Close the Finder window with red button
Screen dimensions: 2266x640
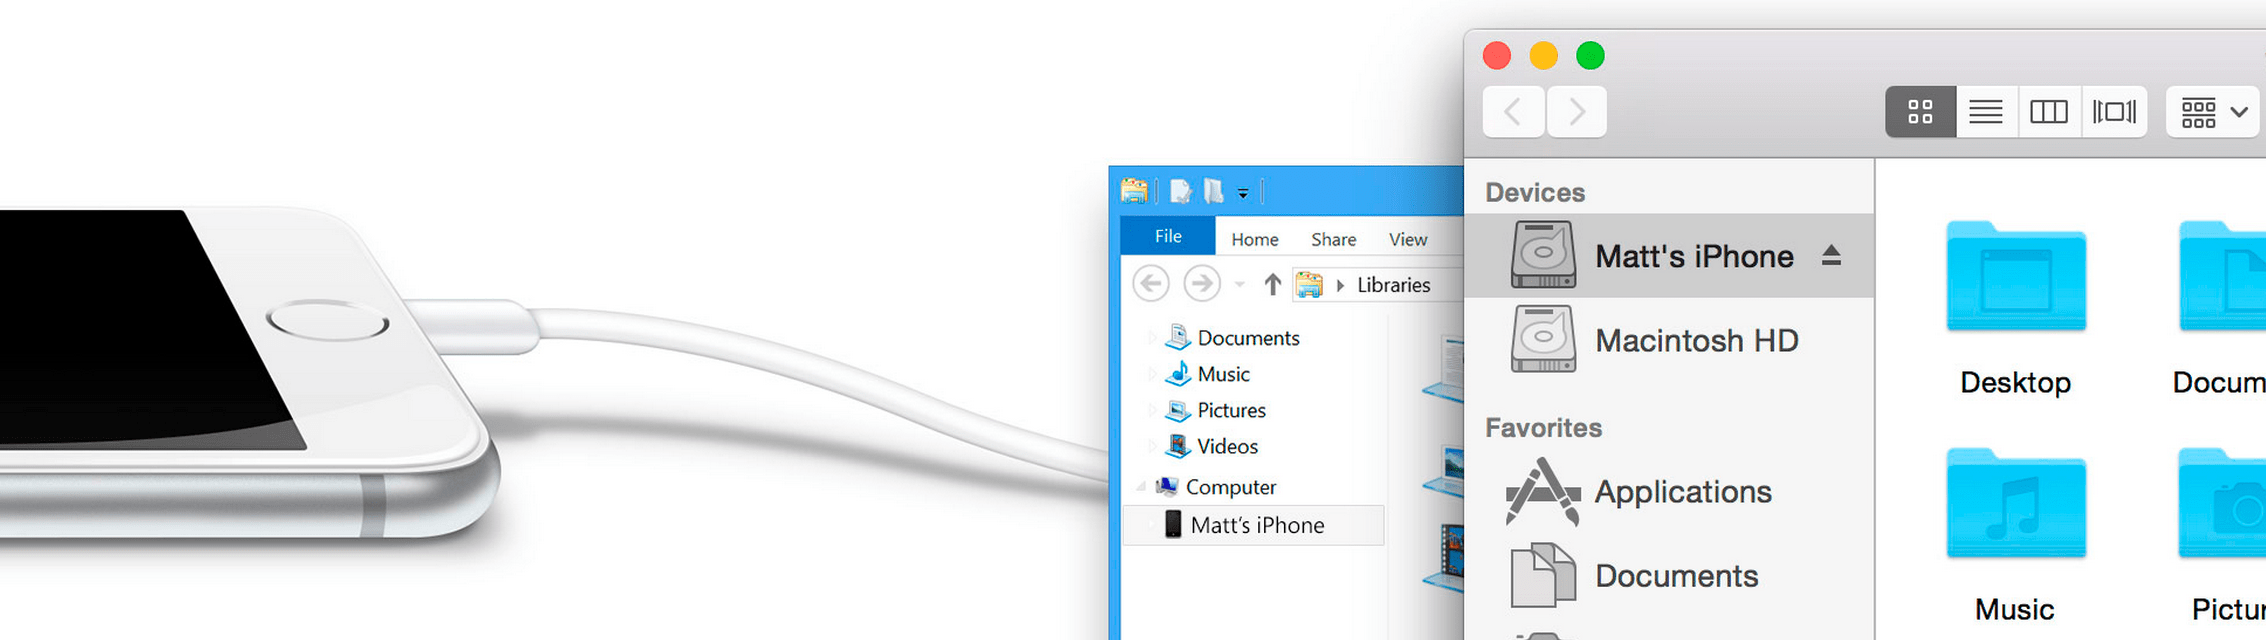(1497, 55)
